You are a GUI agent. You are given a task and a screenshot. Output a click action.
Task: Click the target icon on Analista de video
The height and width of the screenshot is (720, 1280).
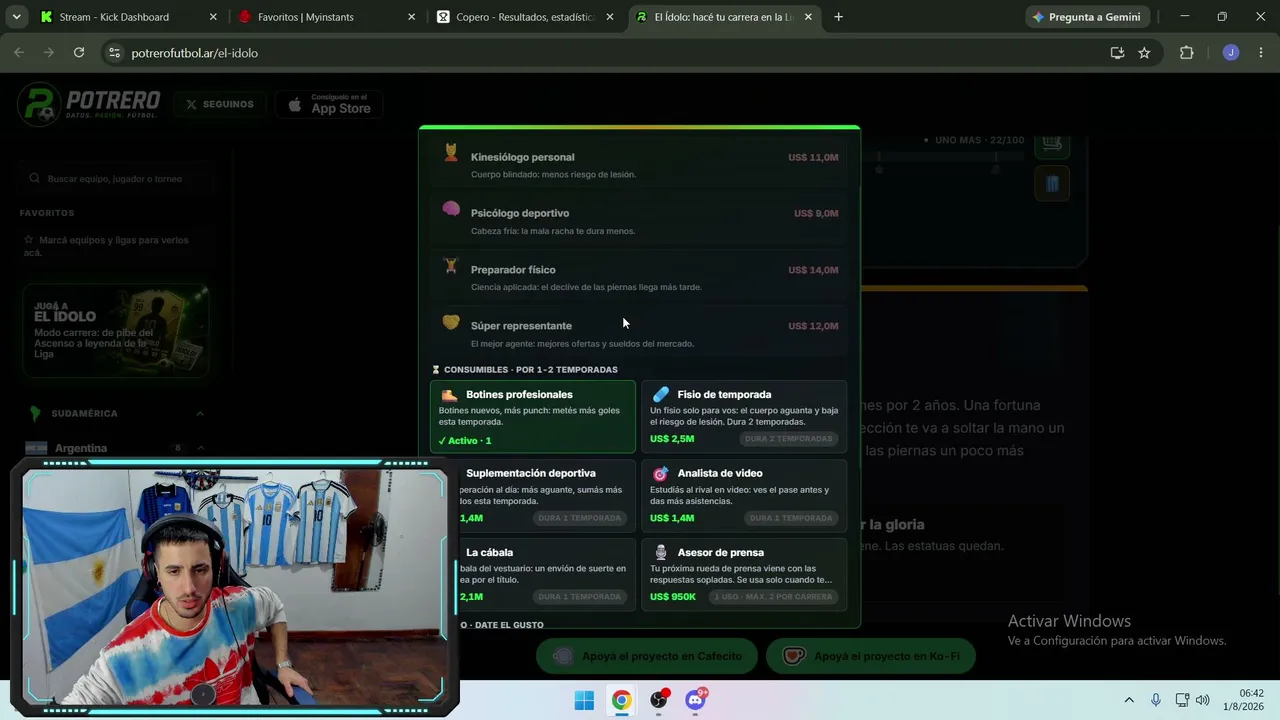[661, 474]
